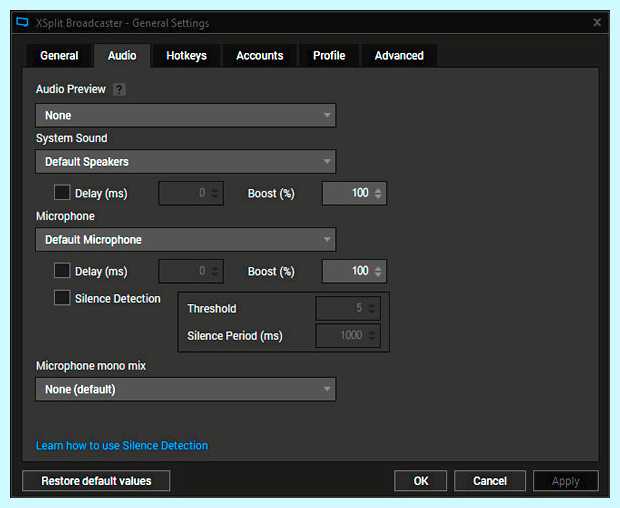
Task: Open the Accounts tab
Action: coord(260,56)
